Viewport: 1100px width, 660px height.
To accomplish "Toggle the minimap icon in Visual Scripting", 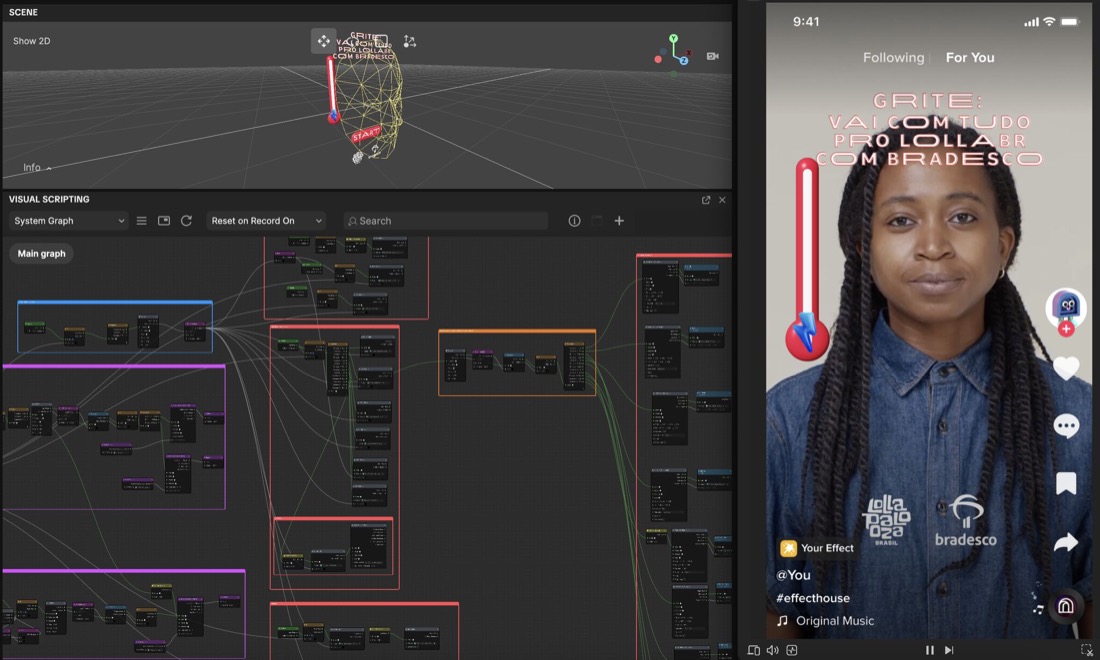I will pos(164,221).
